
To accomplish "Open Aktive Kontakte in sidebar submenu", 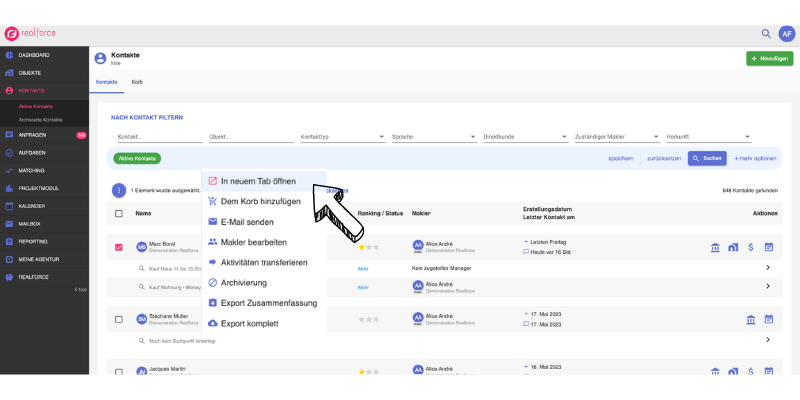I will coord(36,107).
